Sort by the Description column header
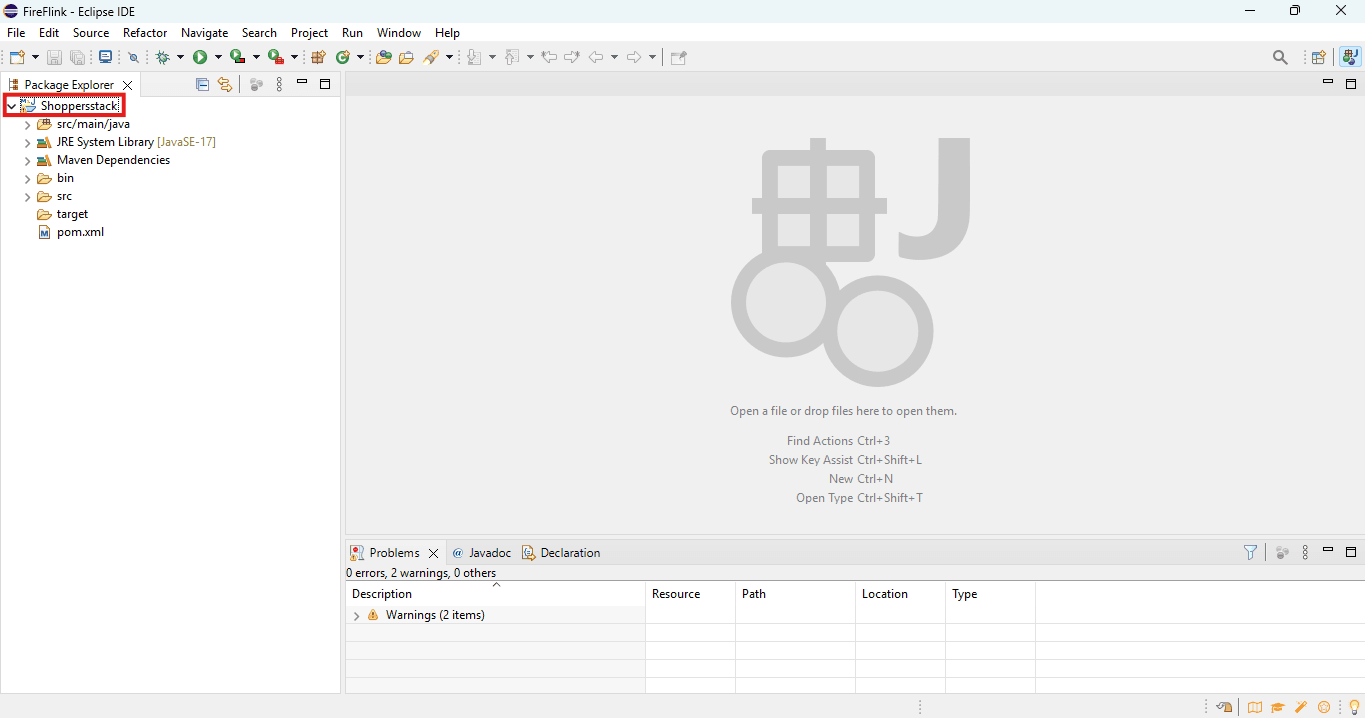Screen dimensions: 1365x718 coord(495,594)
